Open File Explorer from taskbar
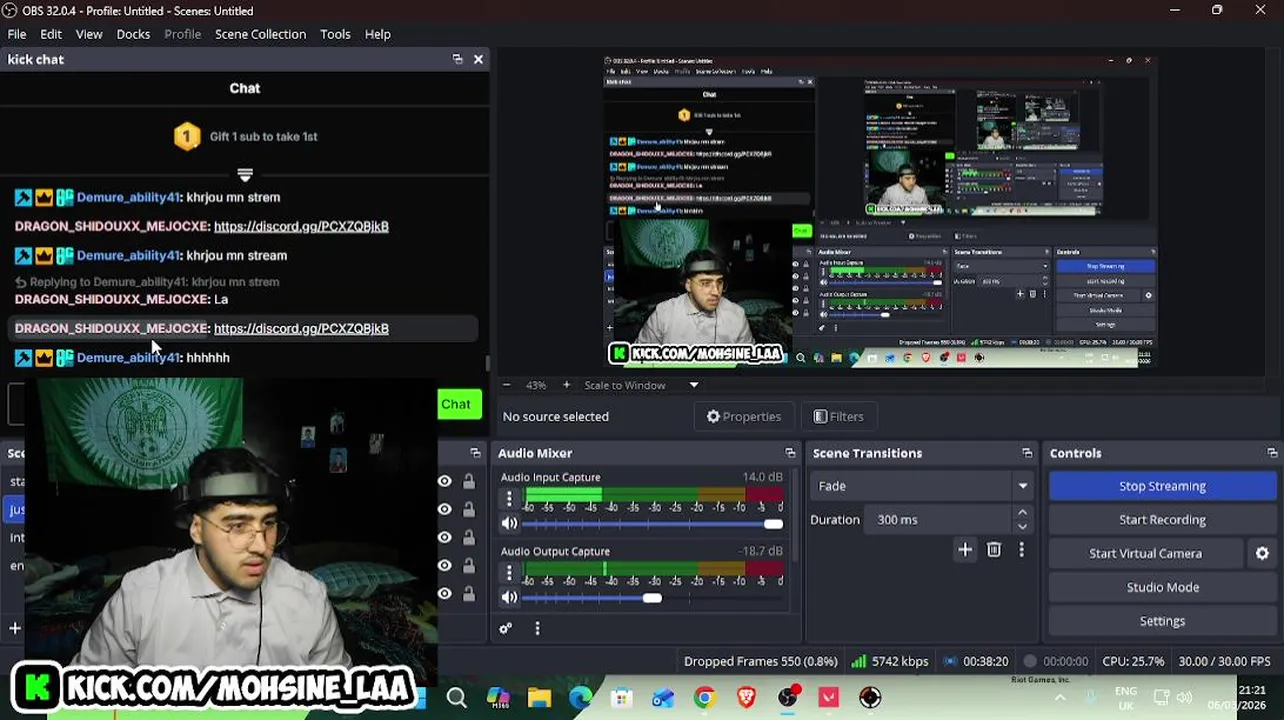 539,698
